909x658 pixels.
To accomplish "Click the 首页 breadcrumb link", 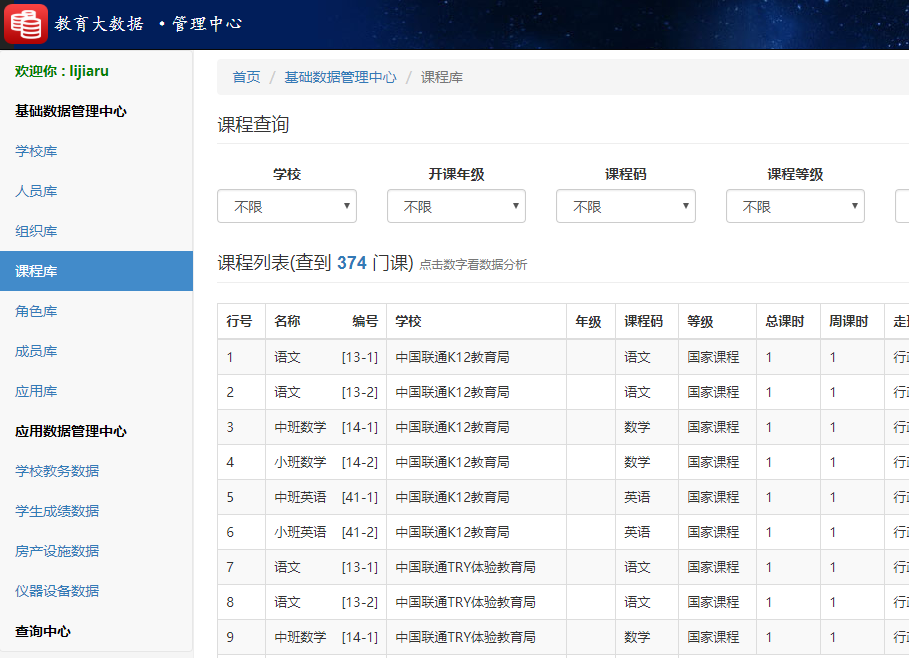I will (x=245, y=76).
